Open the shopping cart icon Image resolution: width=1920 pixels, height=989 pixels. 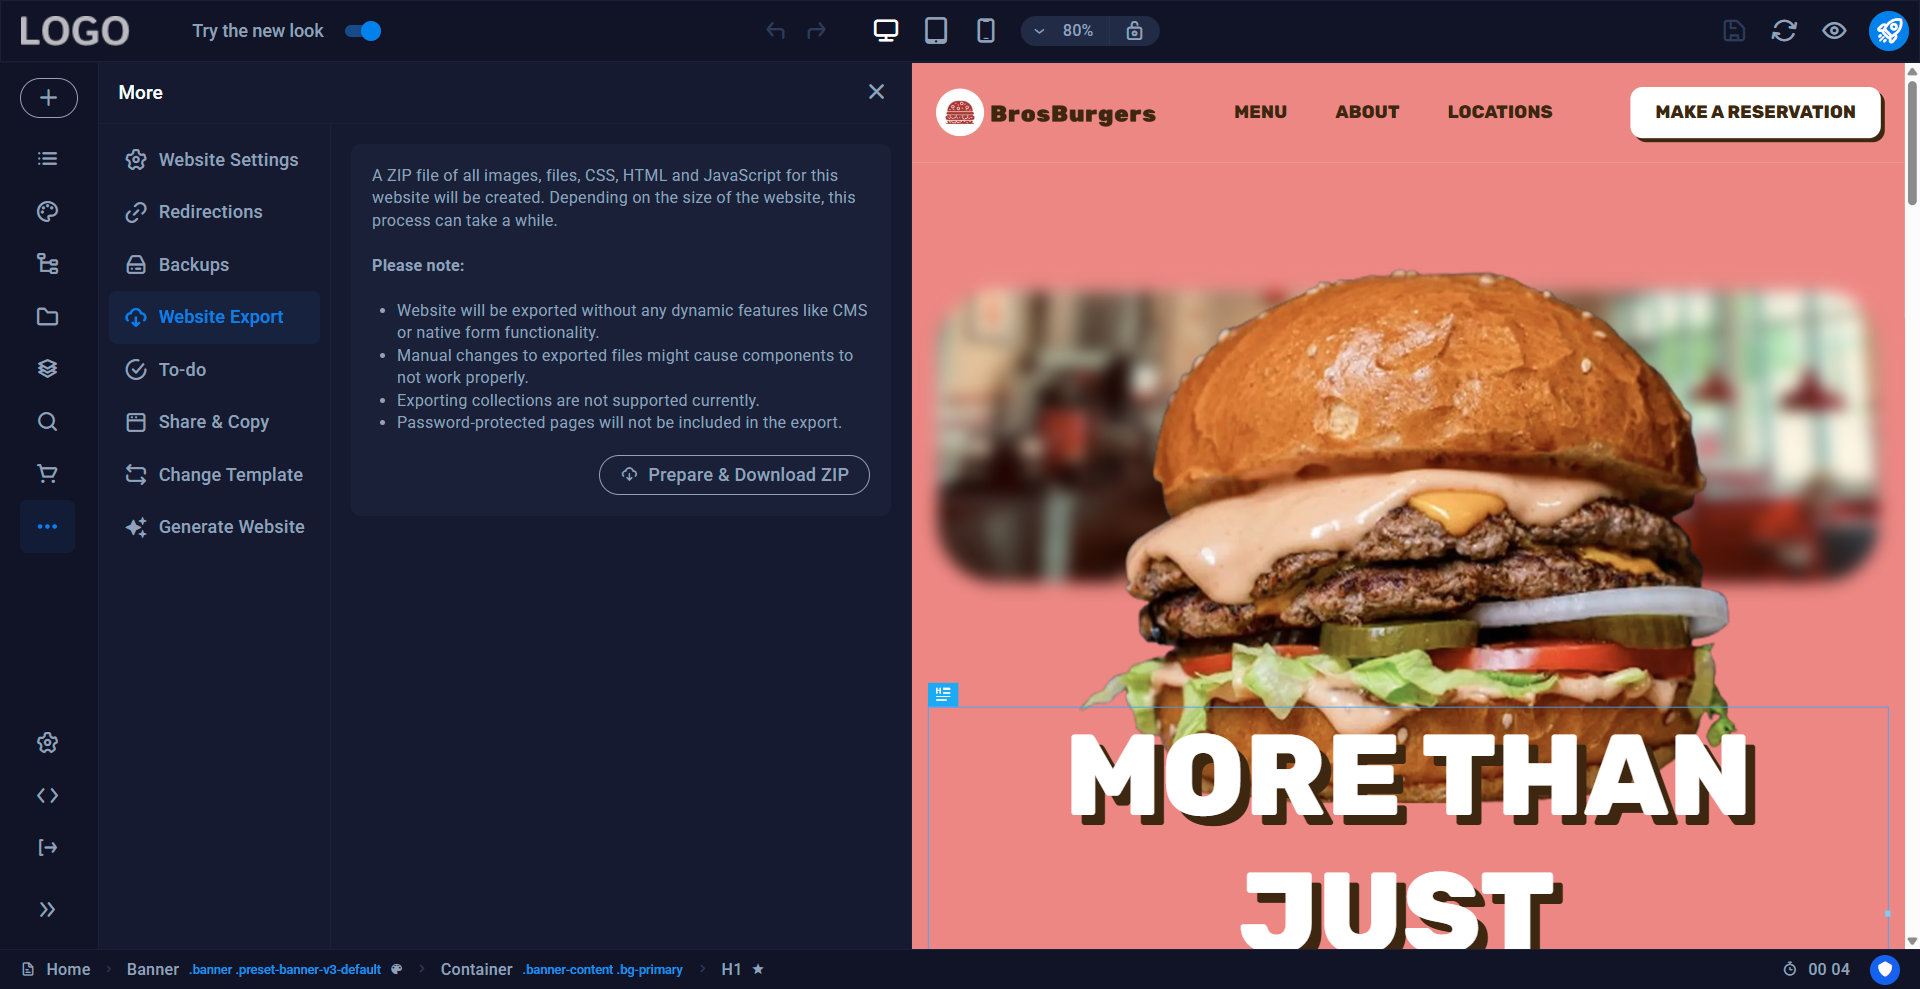click(47, 474)
